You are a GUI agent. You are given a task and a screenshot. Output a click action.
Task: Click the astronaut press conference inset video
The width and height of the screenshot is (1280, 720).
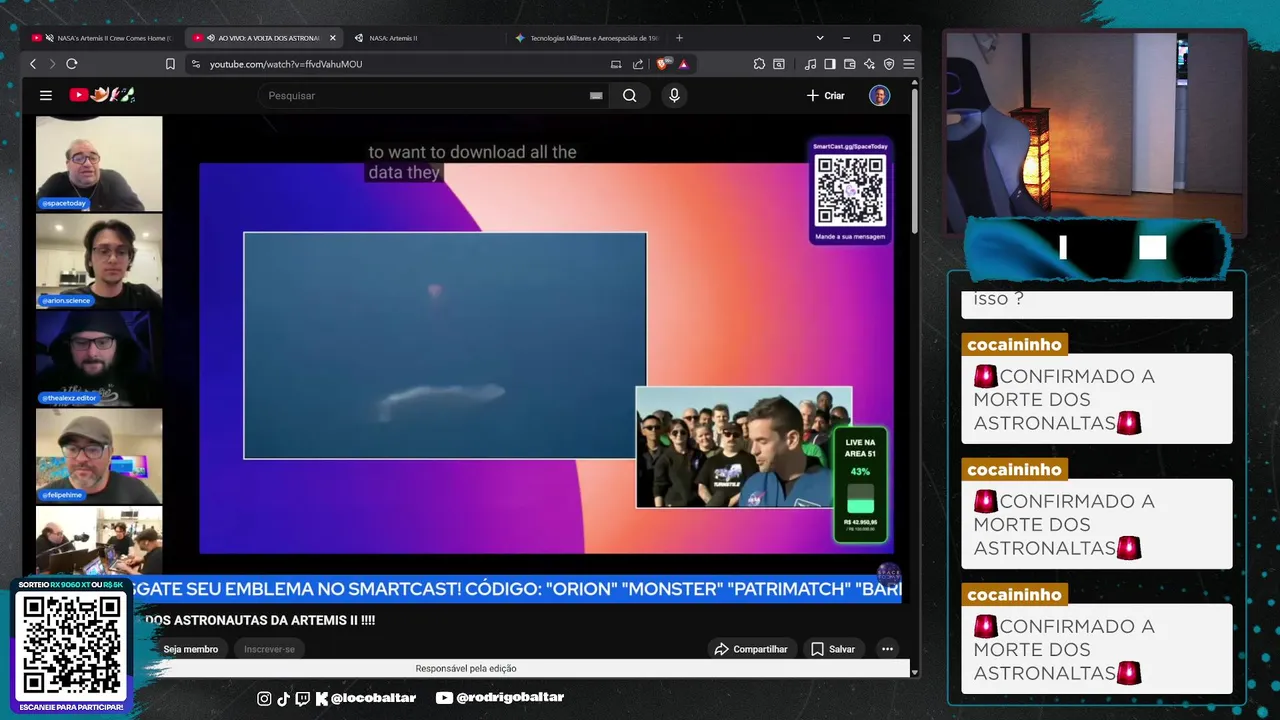743,447
